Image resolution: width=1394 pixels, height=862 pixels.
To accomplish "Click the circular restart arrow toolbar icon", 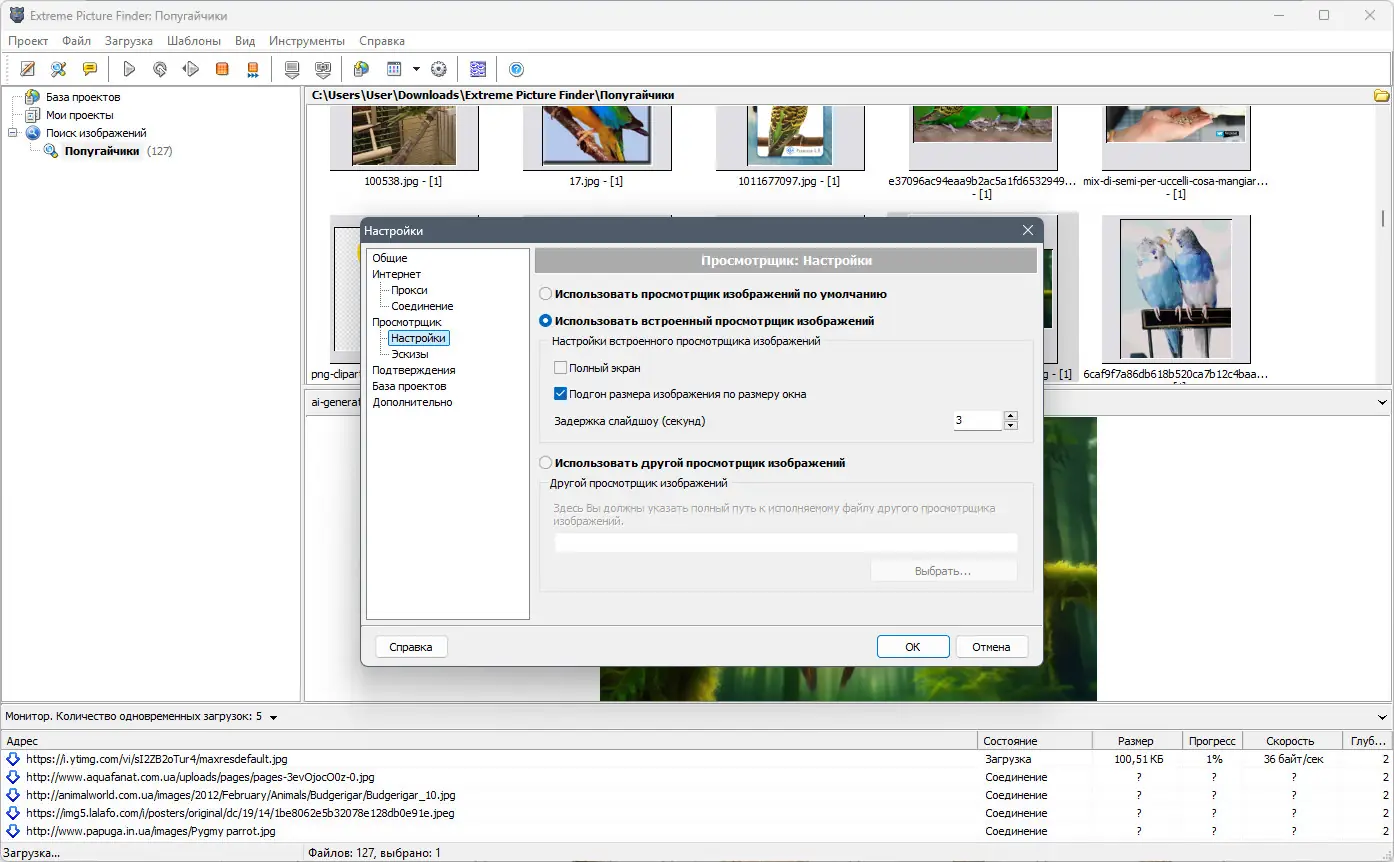I will 160,69.
